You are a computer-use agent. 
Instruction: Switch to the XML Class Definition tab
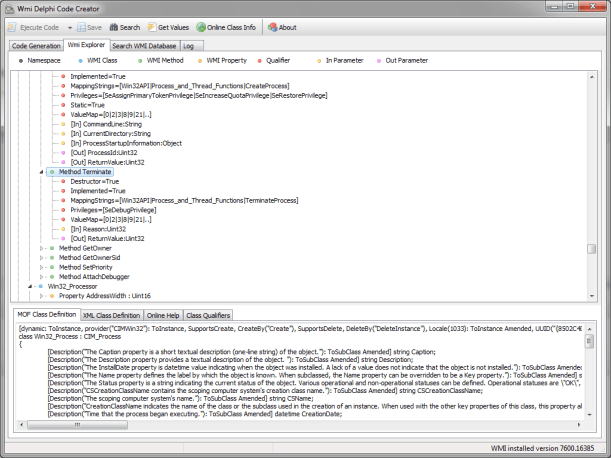coord(111,315)
